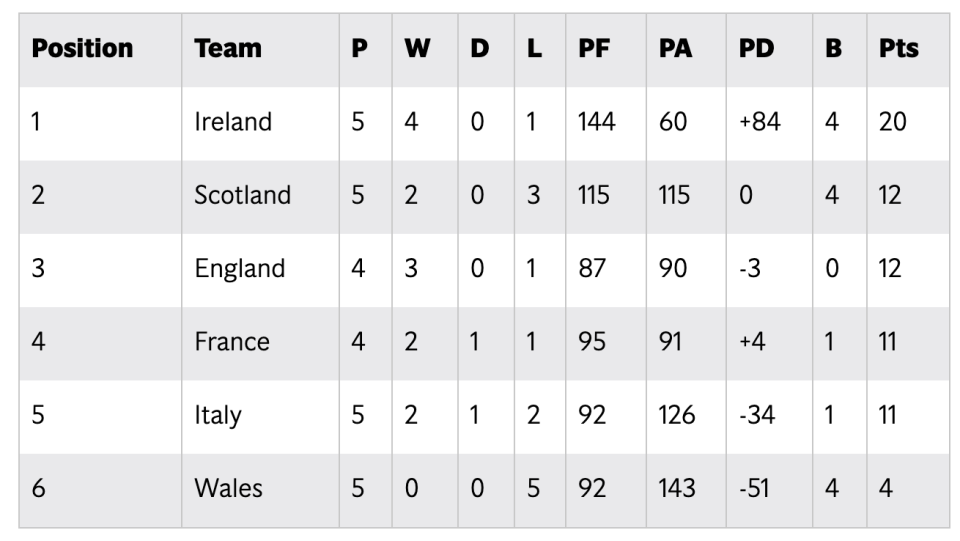
Task: Select Italy's 126 points-against value
Action: pyautogui.click(x=677, y=415)
